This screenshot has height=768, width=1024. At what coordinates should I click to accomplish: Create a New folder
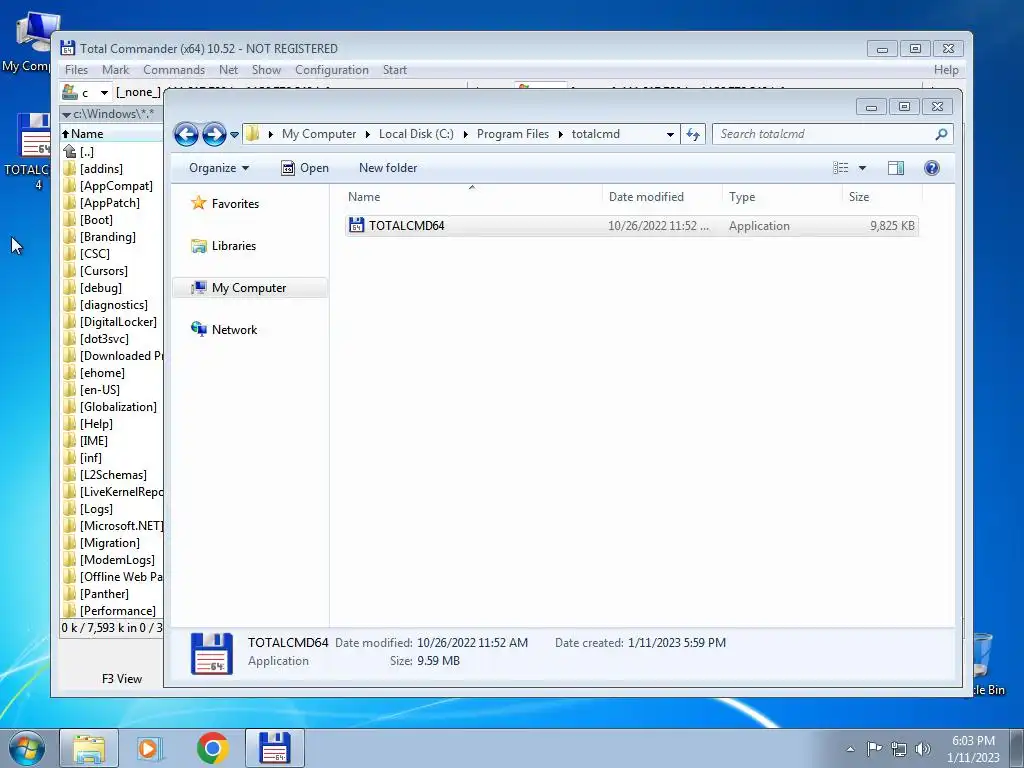(388, 168)
